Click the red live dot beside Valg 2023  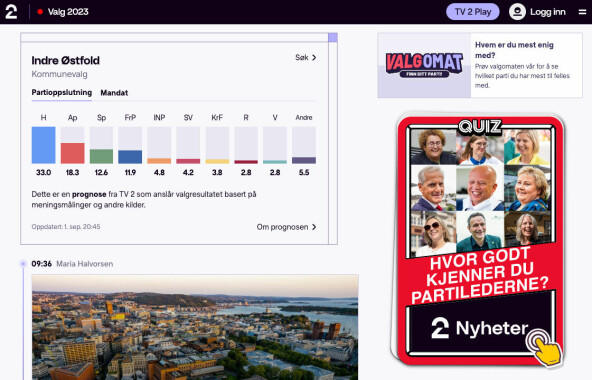click(x=40, y=12)
